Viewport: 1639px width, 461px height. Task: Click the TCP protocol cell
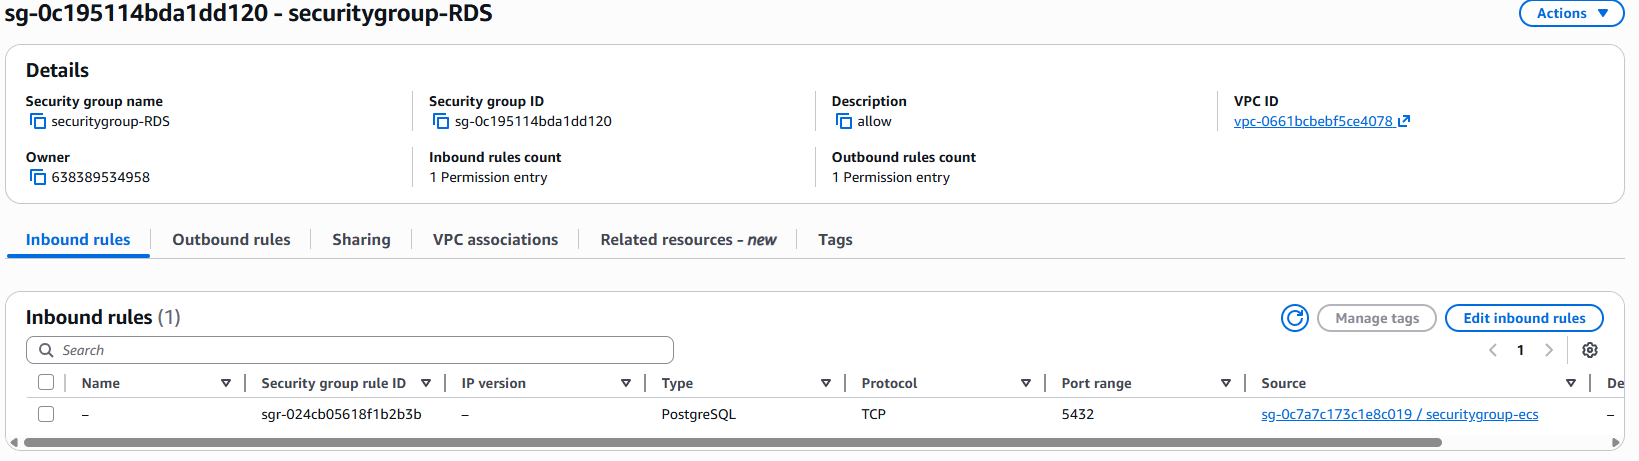[x=873, y=414]
